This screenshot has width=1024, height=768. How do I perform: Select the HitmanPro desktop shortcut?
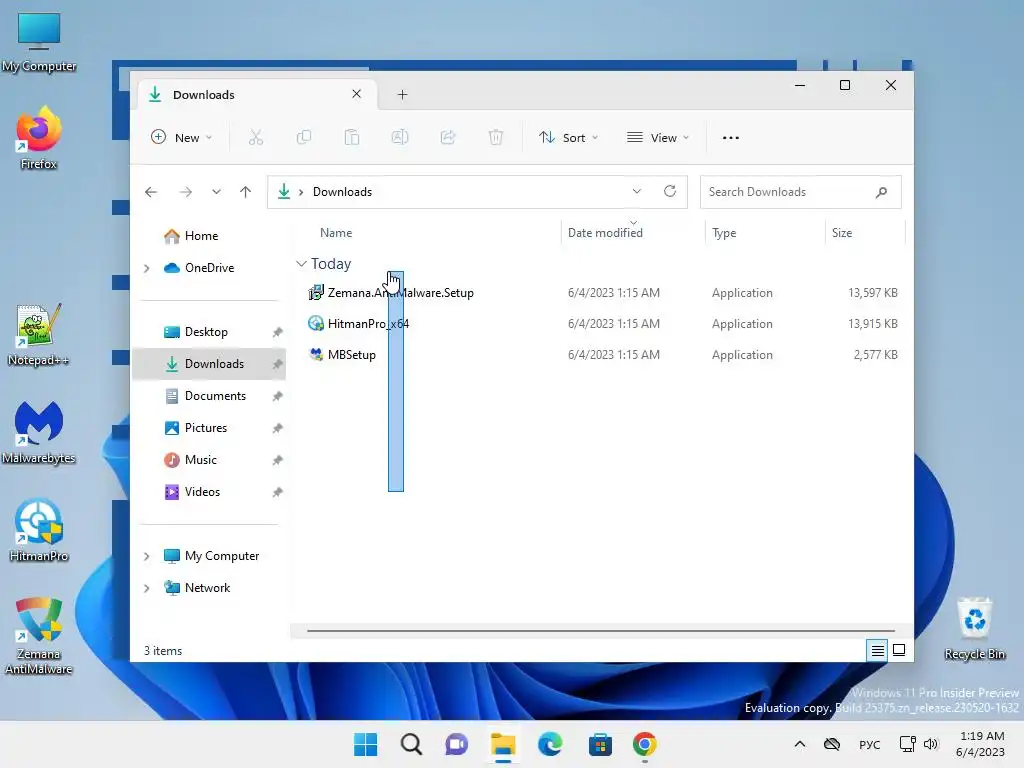pyautogui.click(x=39, y=531)
